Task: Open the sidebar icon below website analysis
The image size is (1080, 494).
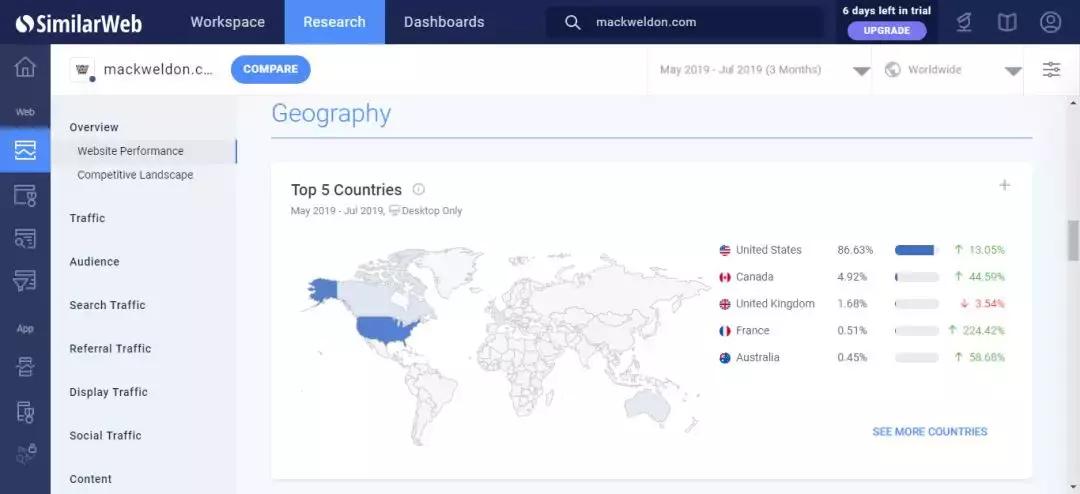Action: point(25,196)
